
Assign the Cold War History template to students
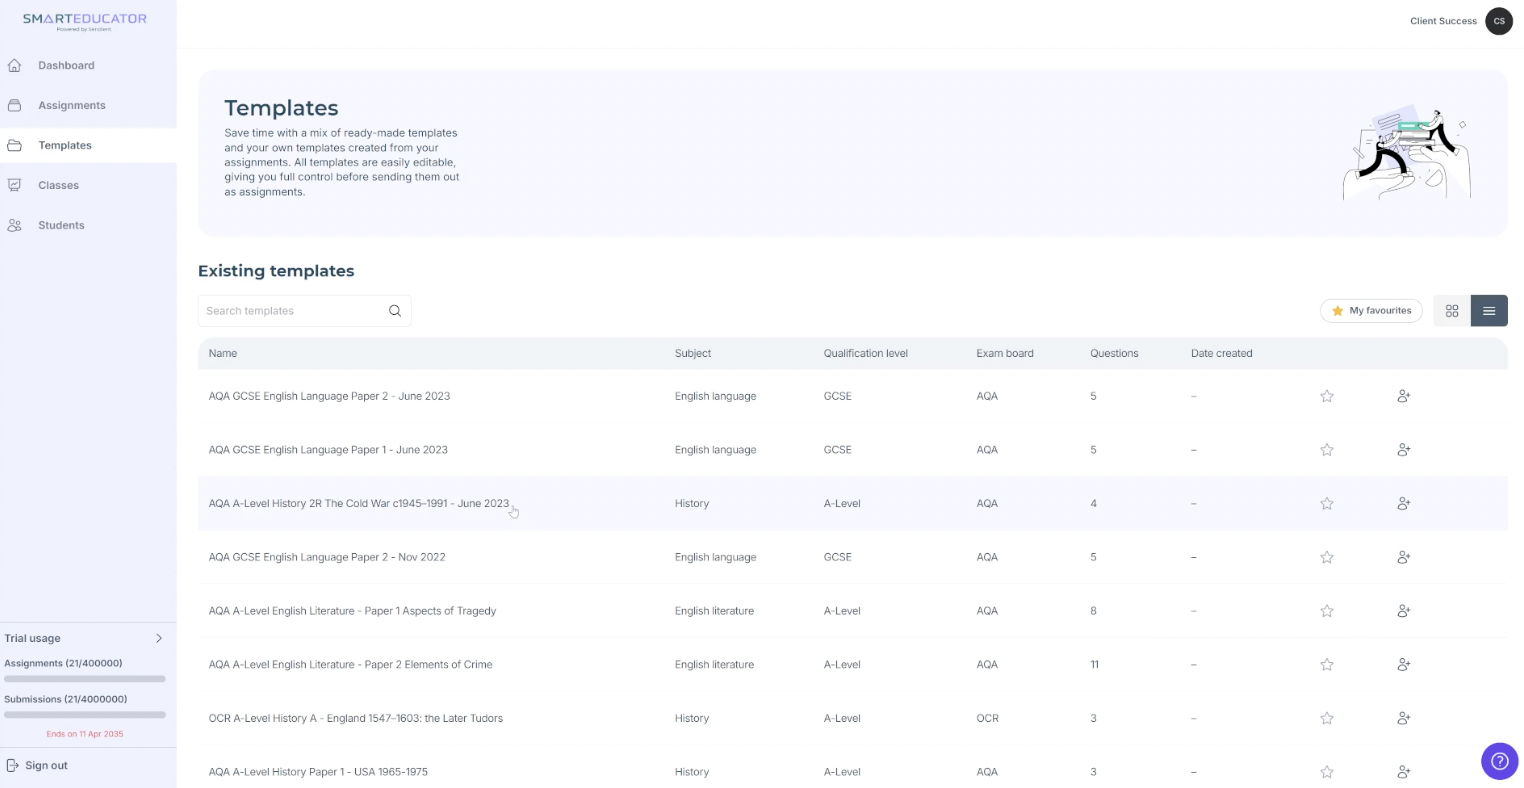coord(1403,504)
